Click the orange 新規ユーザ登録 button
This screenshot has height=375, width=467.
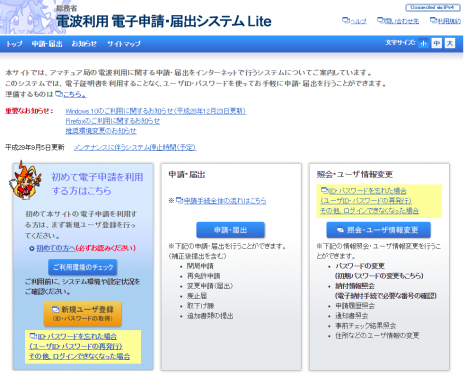pos(82,314)
